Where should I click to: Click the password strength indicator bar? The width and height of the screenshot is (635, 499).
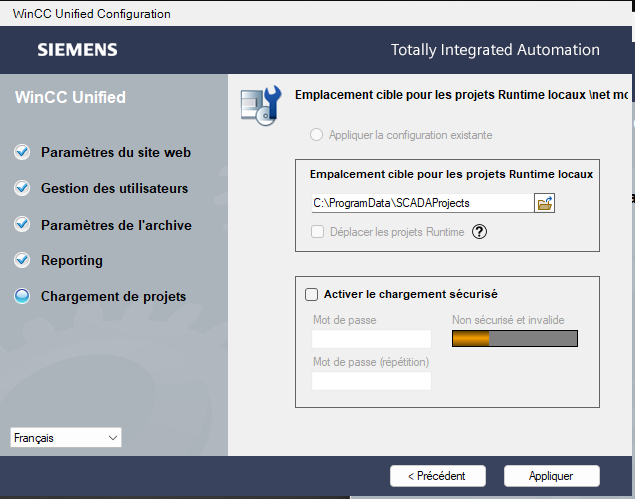pos(515,339)
